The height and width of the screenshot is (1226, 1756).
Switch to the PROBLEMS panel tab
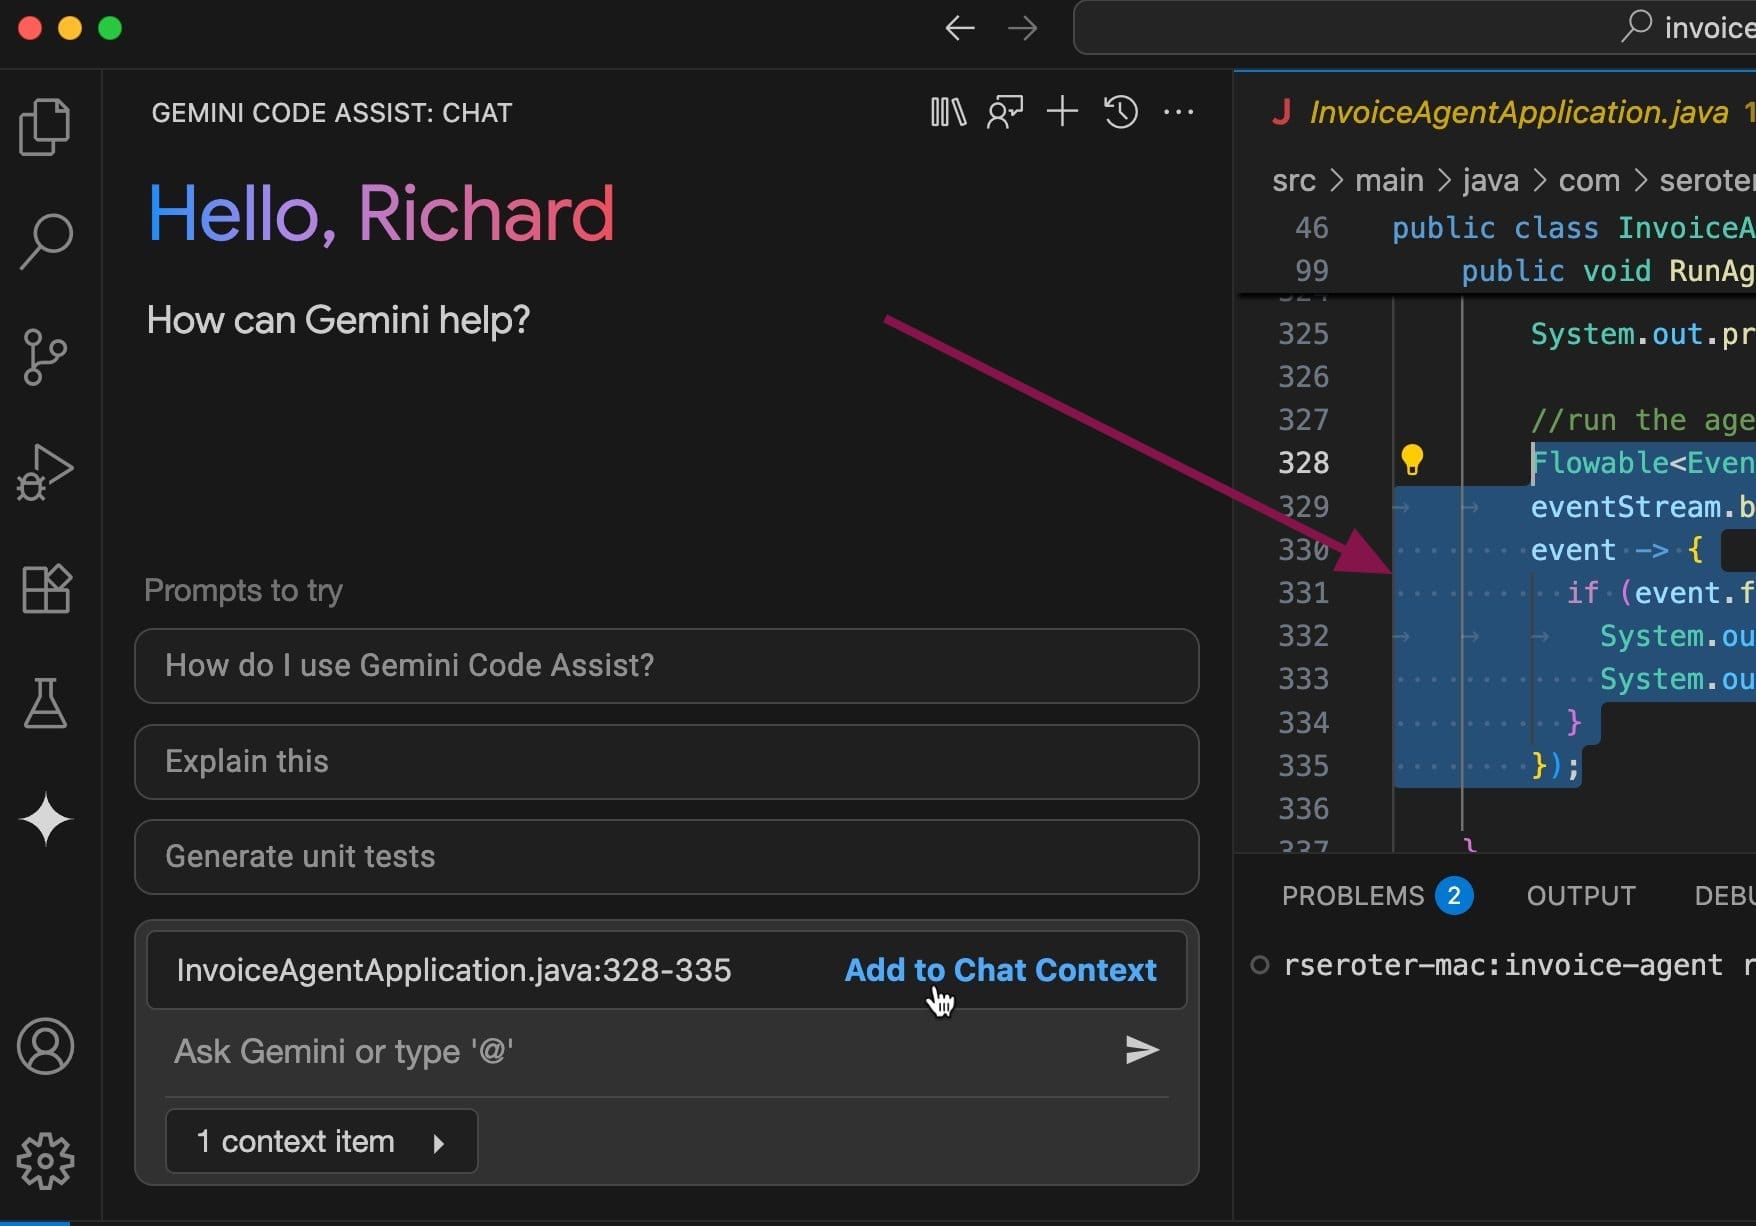pos(1353,895)
